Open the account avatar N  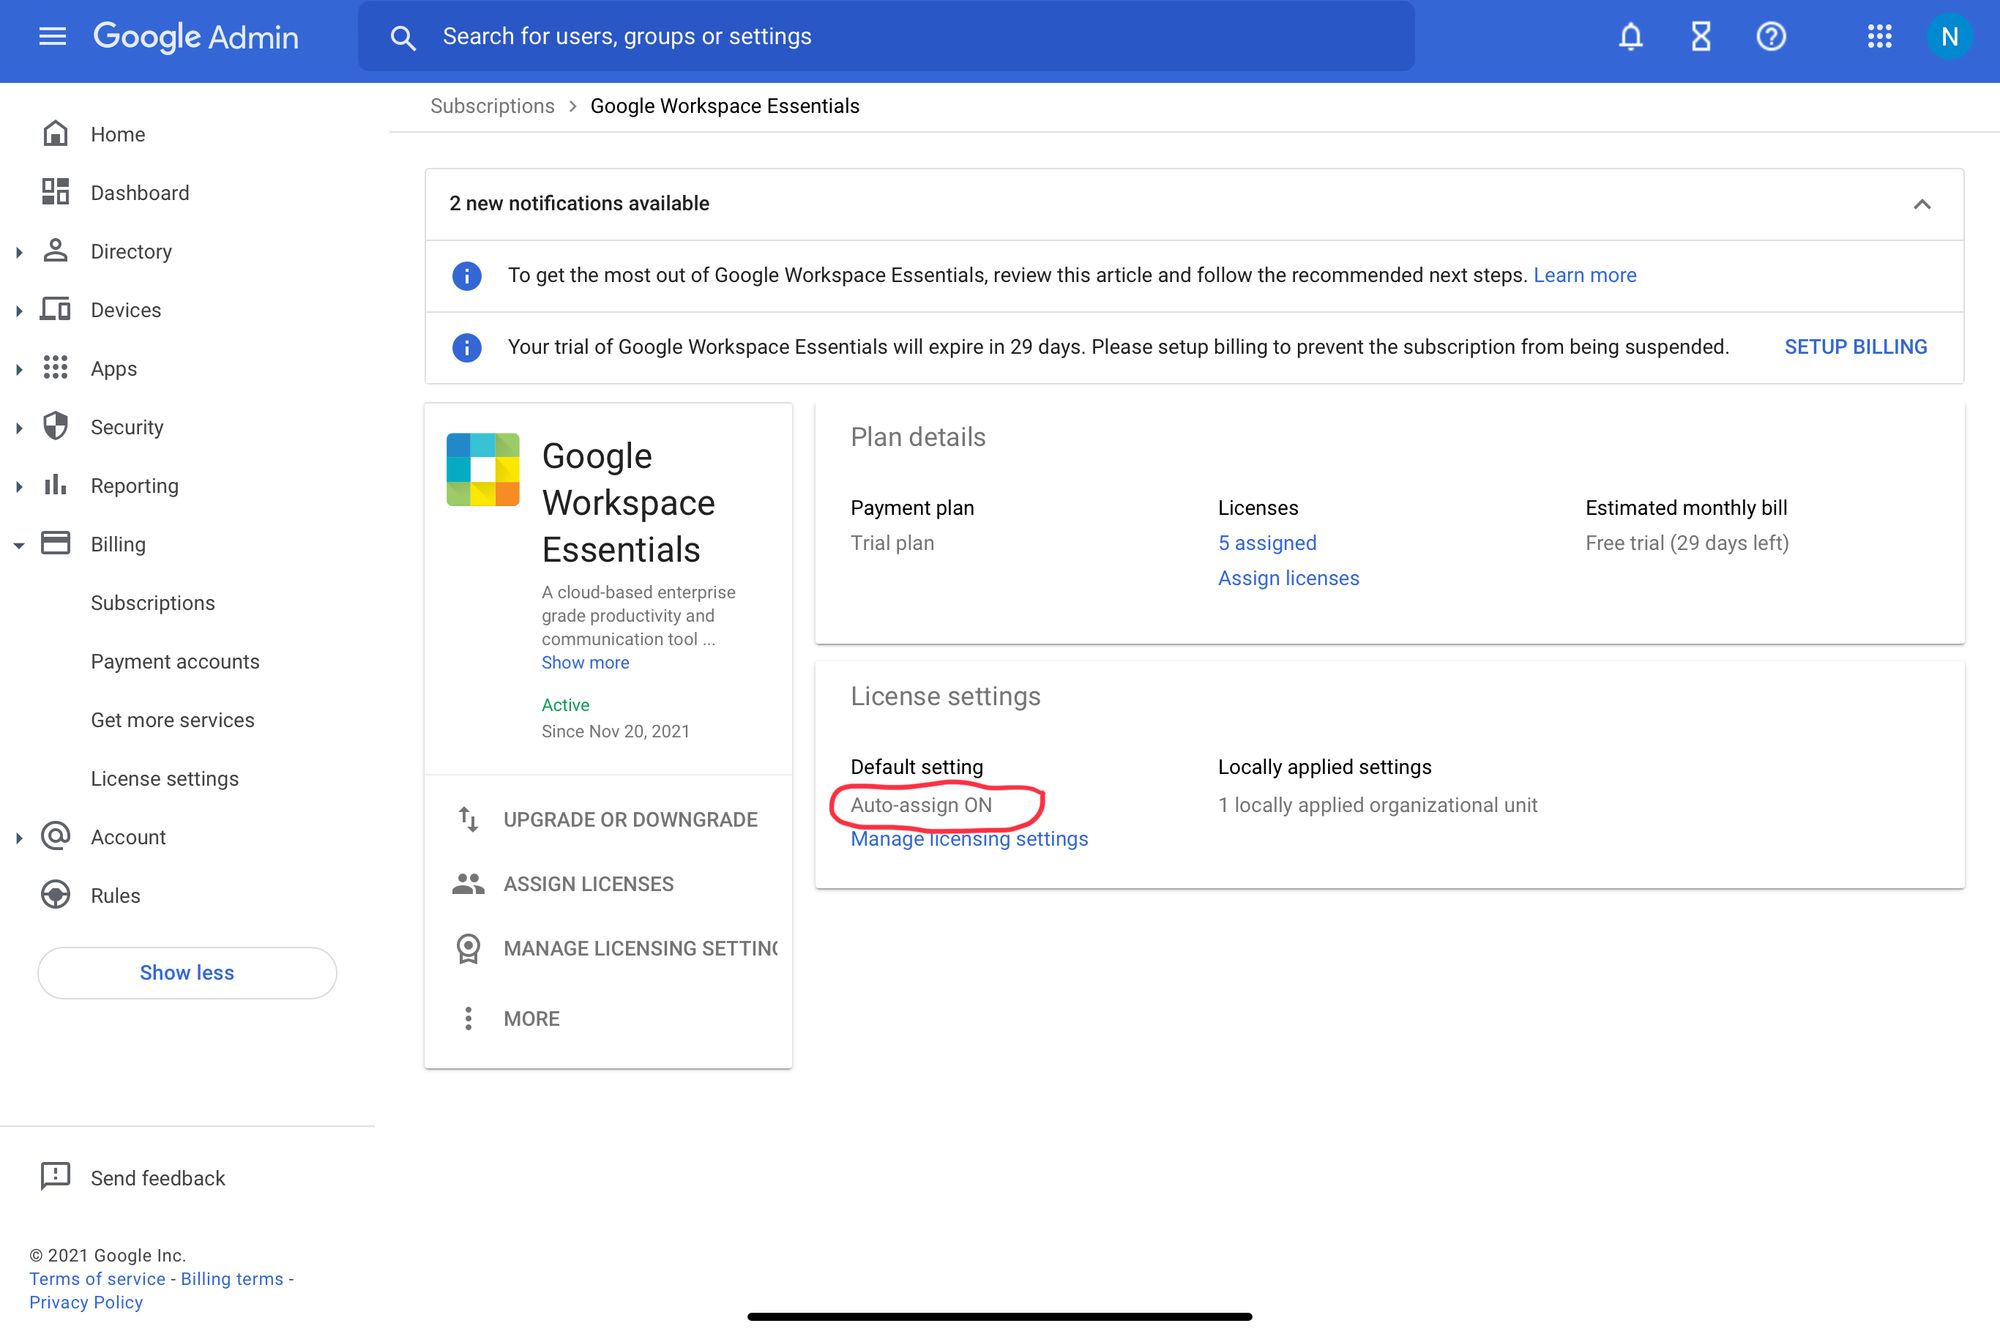[1949, 37]
